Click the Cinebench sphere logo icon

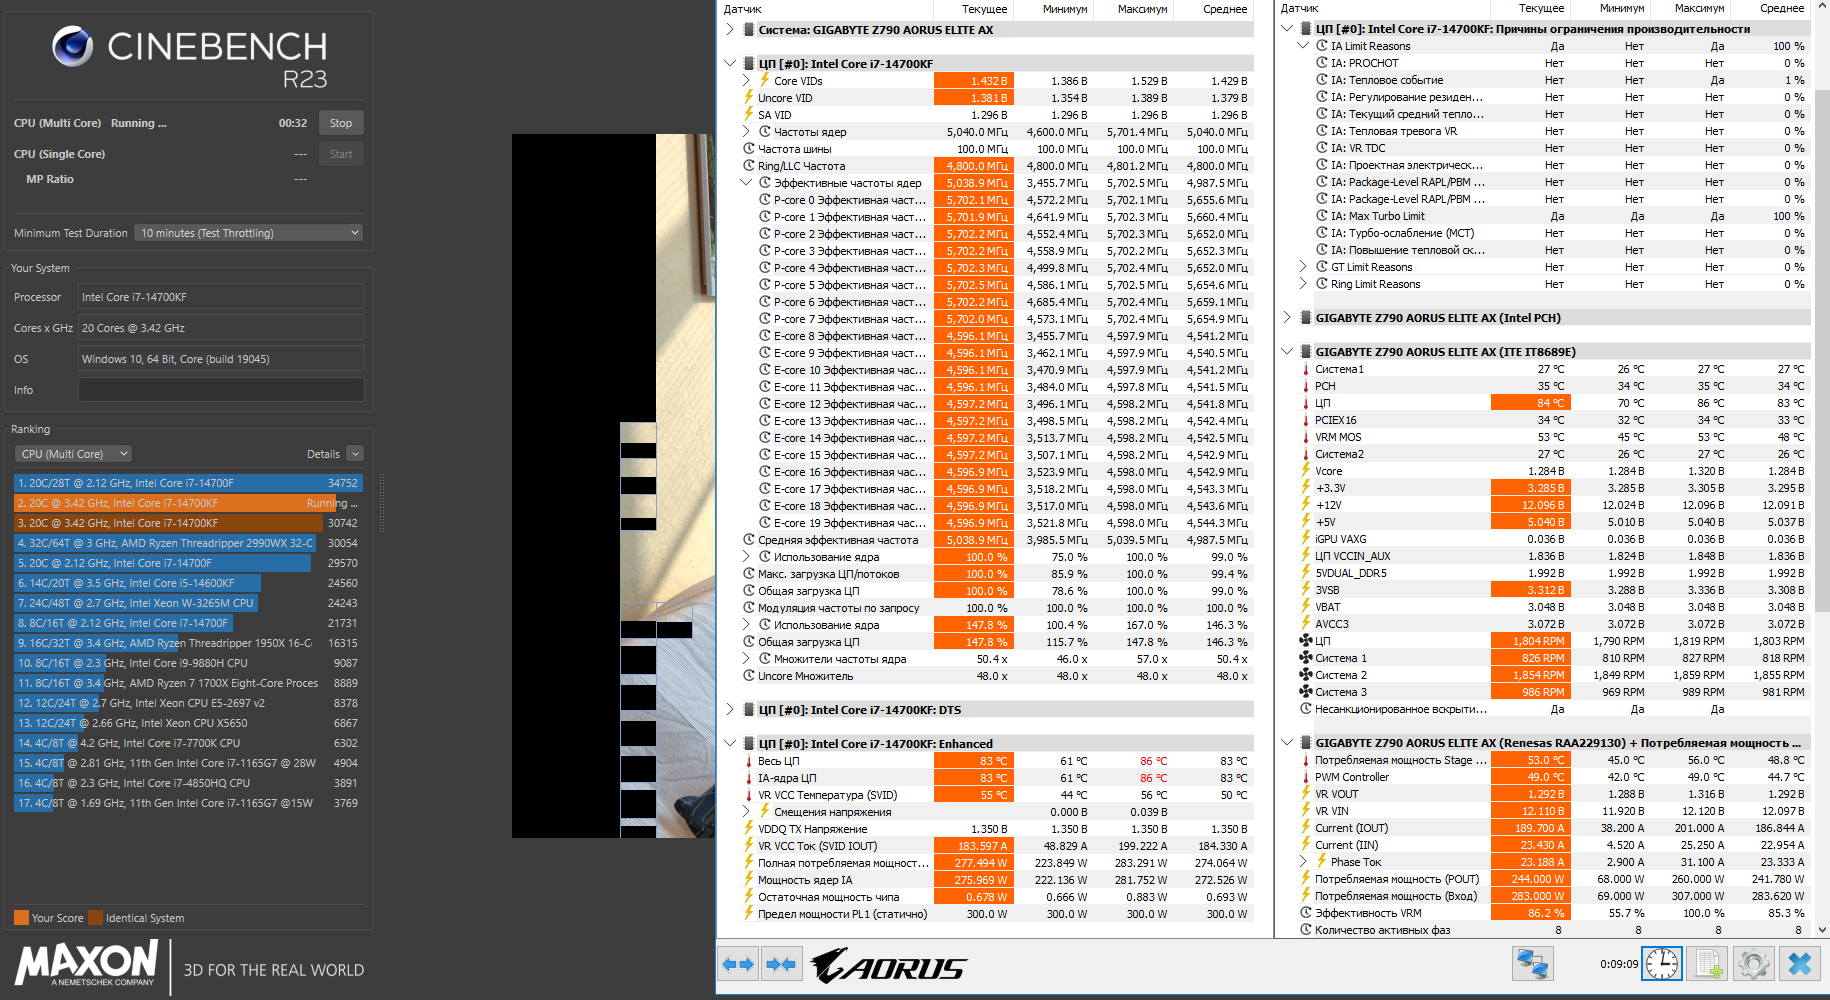[x=72, y=46]
